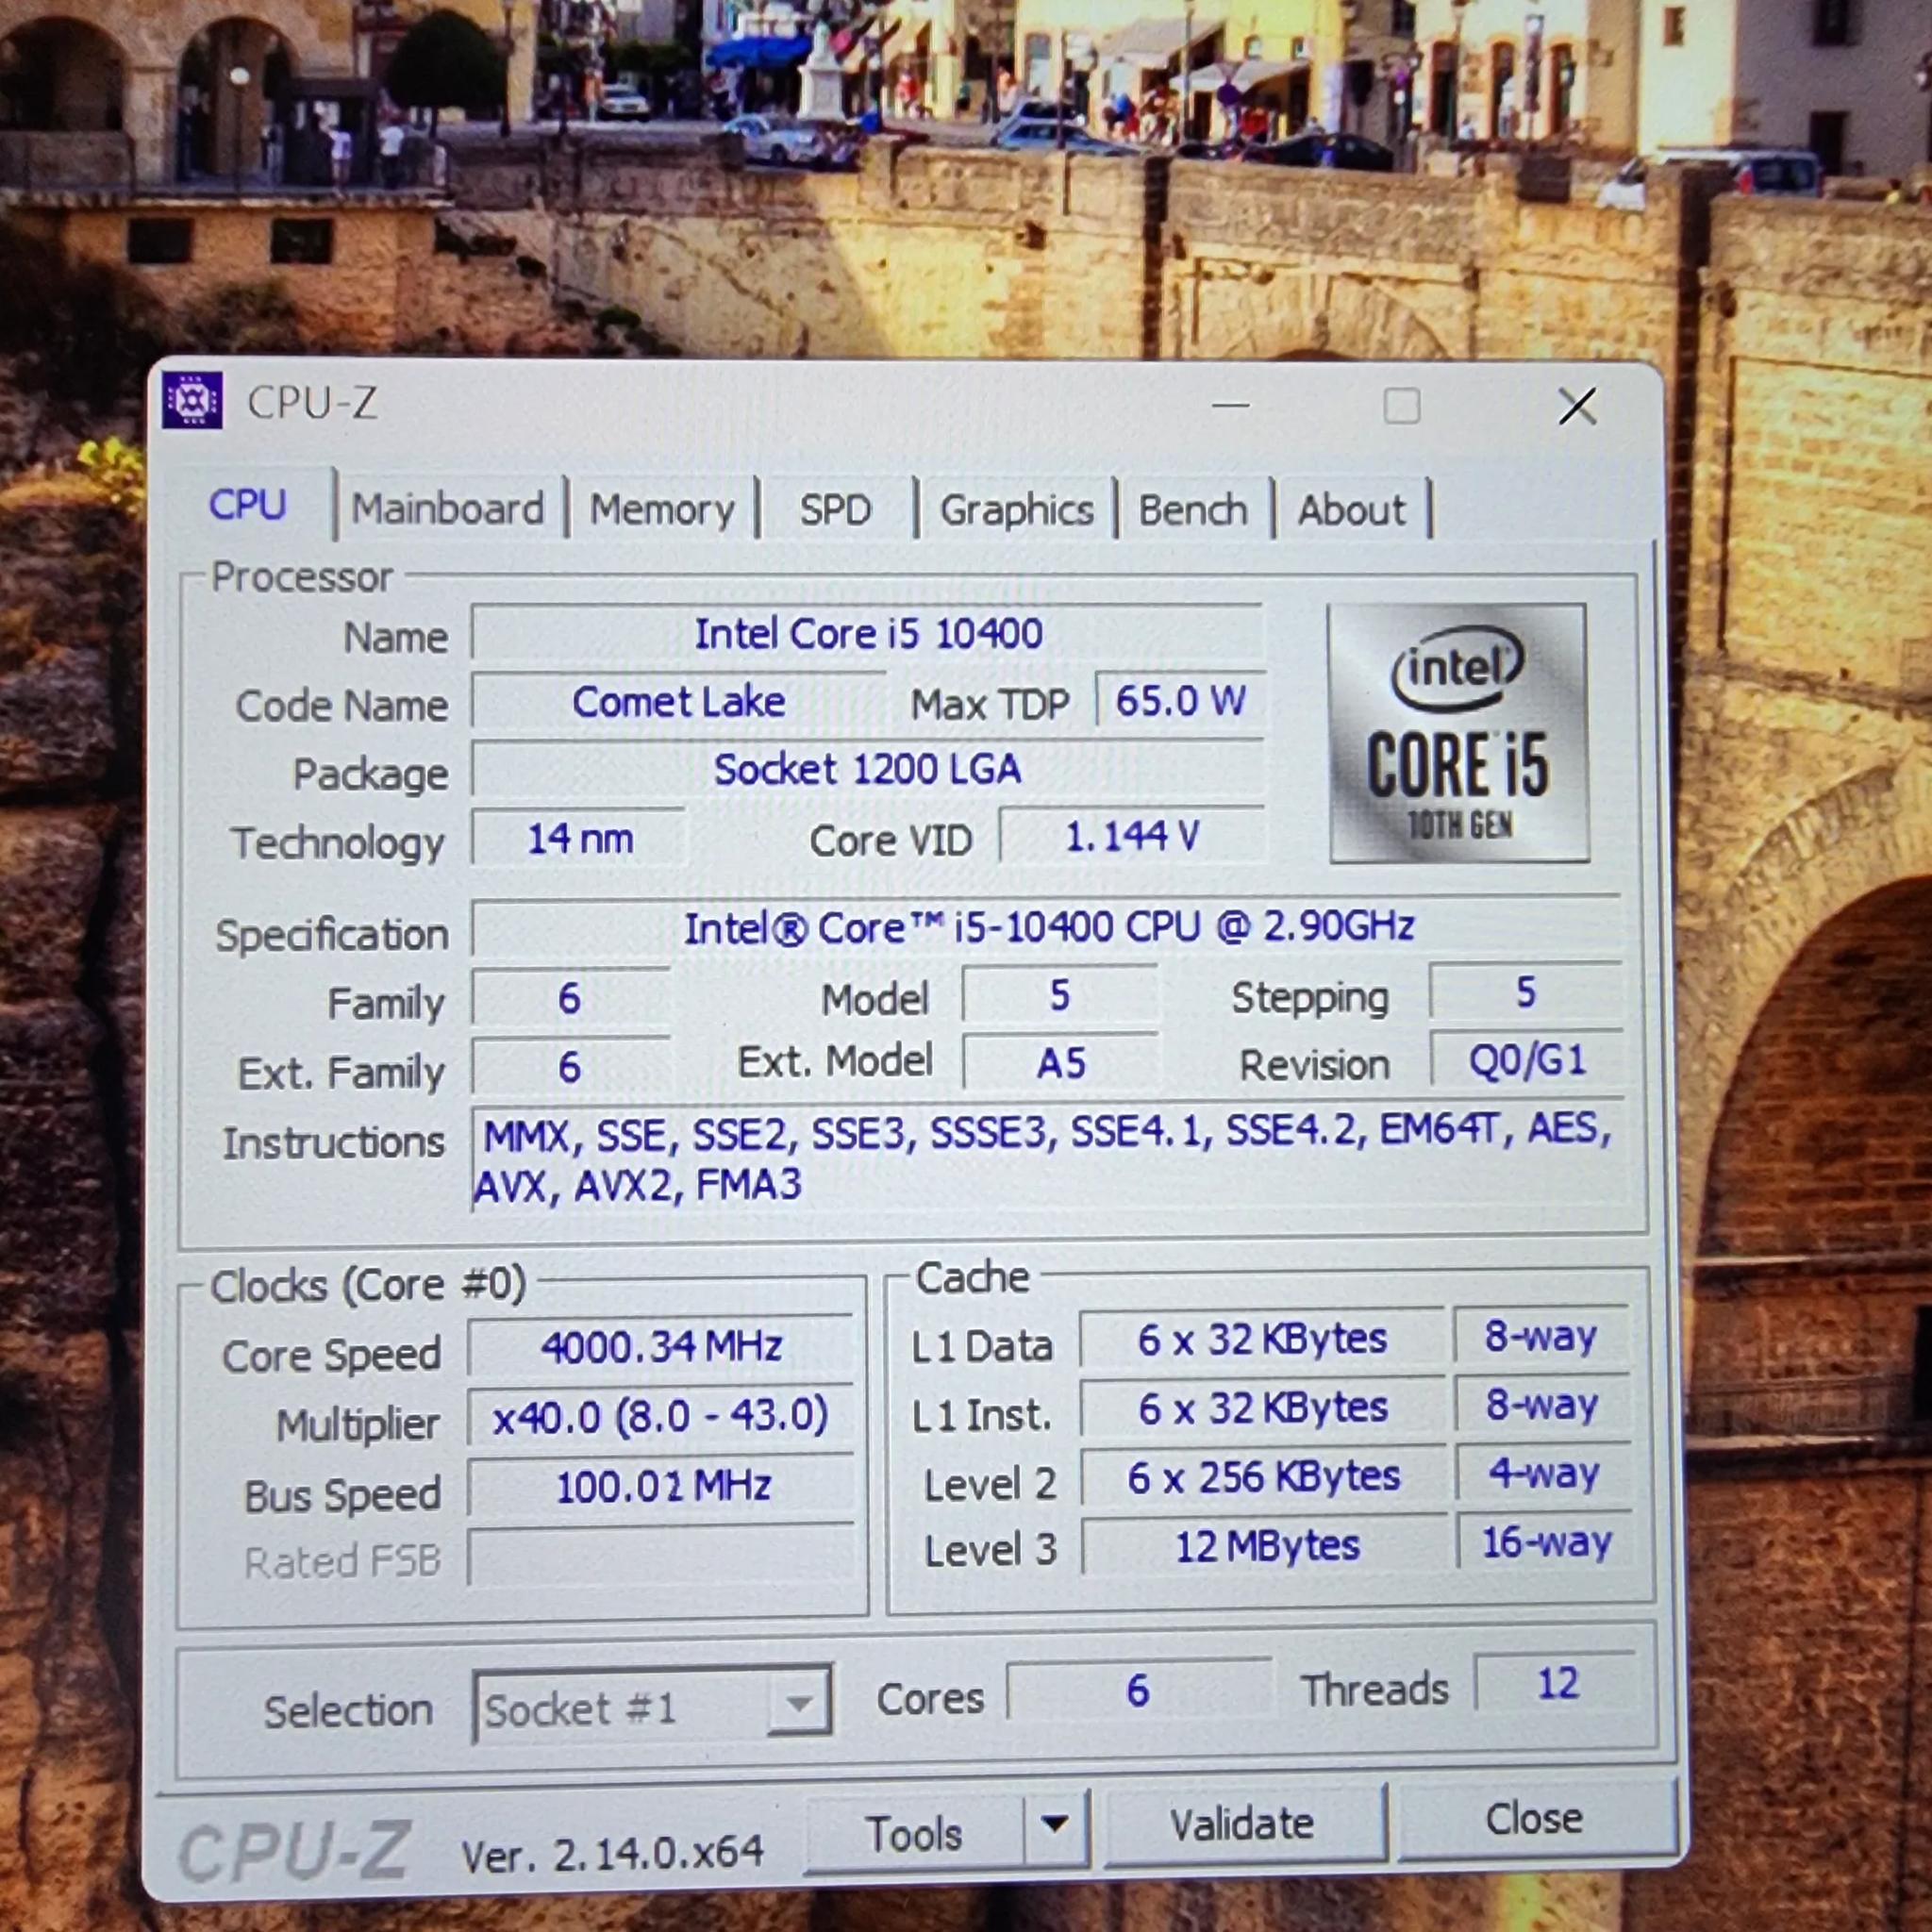Click the Tools button
The height and width of the screenshot is (1932, 1932).
pos(914,1832)
